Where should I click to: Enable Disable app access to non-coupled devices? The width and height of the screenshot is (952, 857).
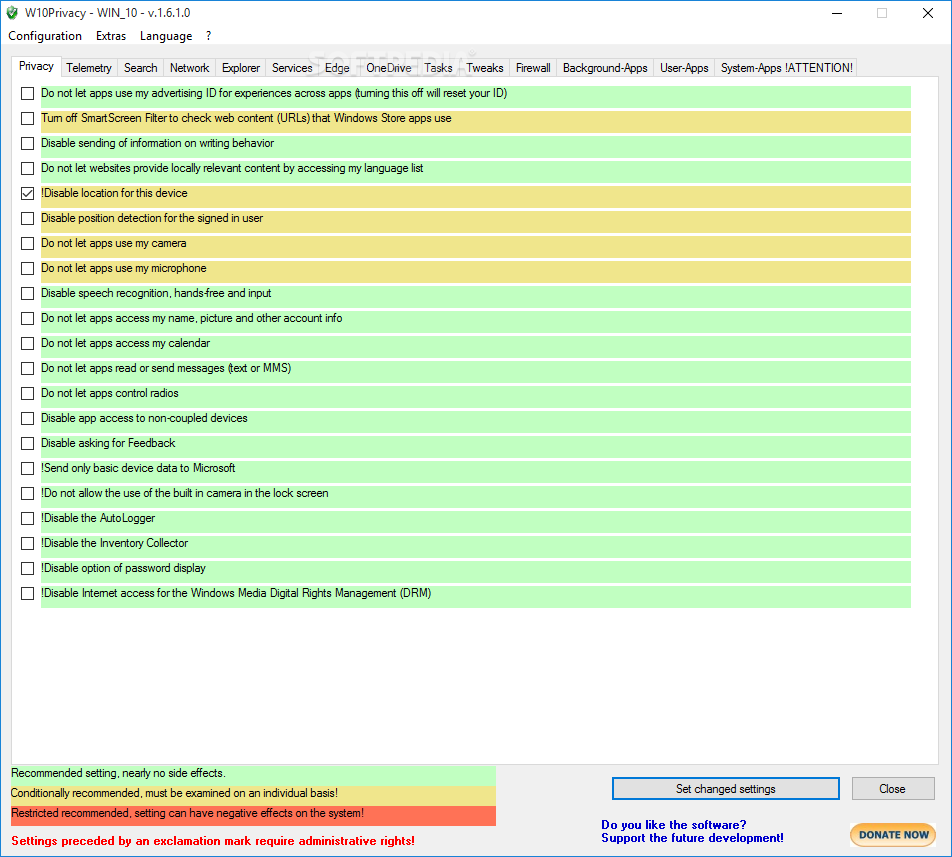click(27, 418)
